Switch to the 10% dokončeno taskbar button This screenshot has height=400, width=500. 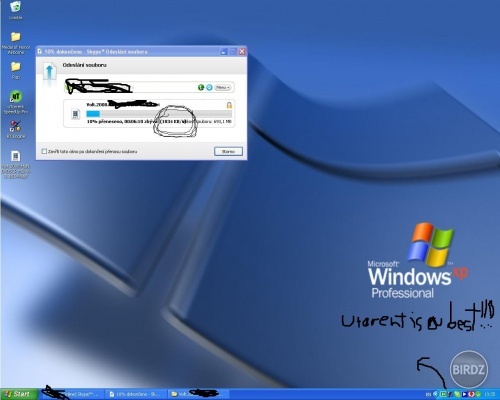(x=136, y=394)
